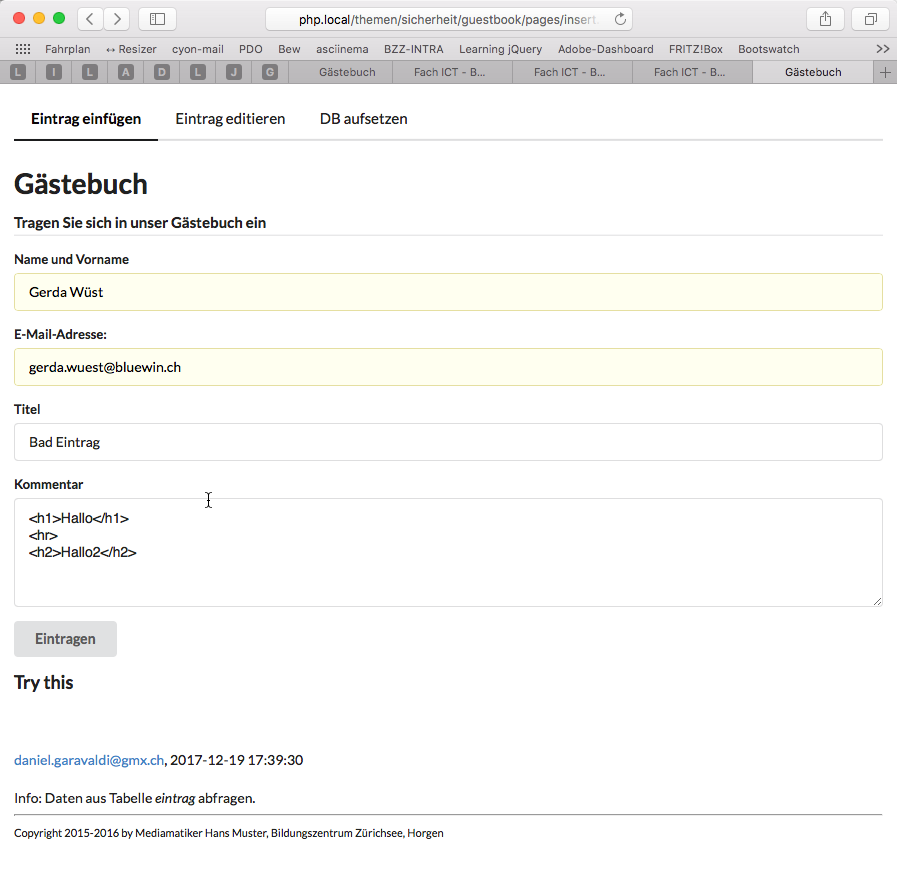Image resolution: width=897 pixels, height=890 pixels.
Task: Click the Safari back arrow button
Action: pos(90,19)
